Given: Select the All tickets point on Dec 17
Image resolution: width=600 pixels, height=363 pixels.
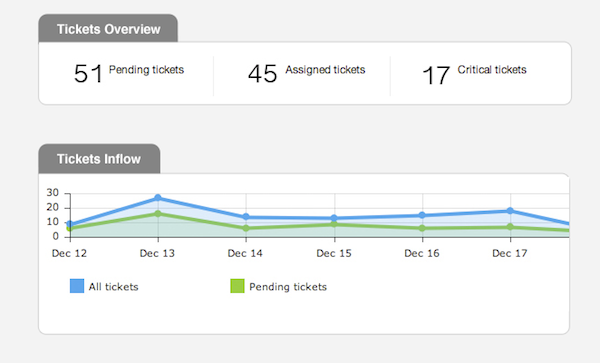Looking at the screenshot, I should click(x=510, y=211).
